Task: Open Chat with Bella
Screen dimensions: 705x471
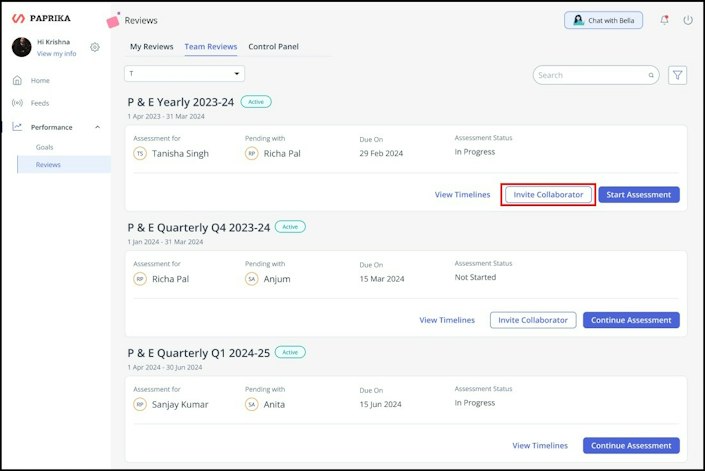Action: (x=603, y=20)
